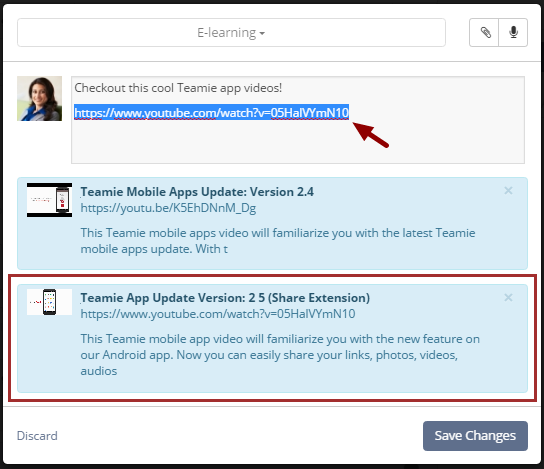Image resolution: width=544 pixels, height=469 pixels.
Task: Click the Discard link
Action: pyautogui.click(x=37, y=436)
